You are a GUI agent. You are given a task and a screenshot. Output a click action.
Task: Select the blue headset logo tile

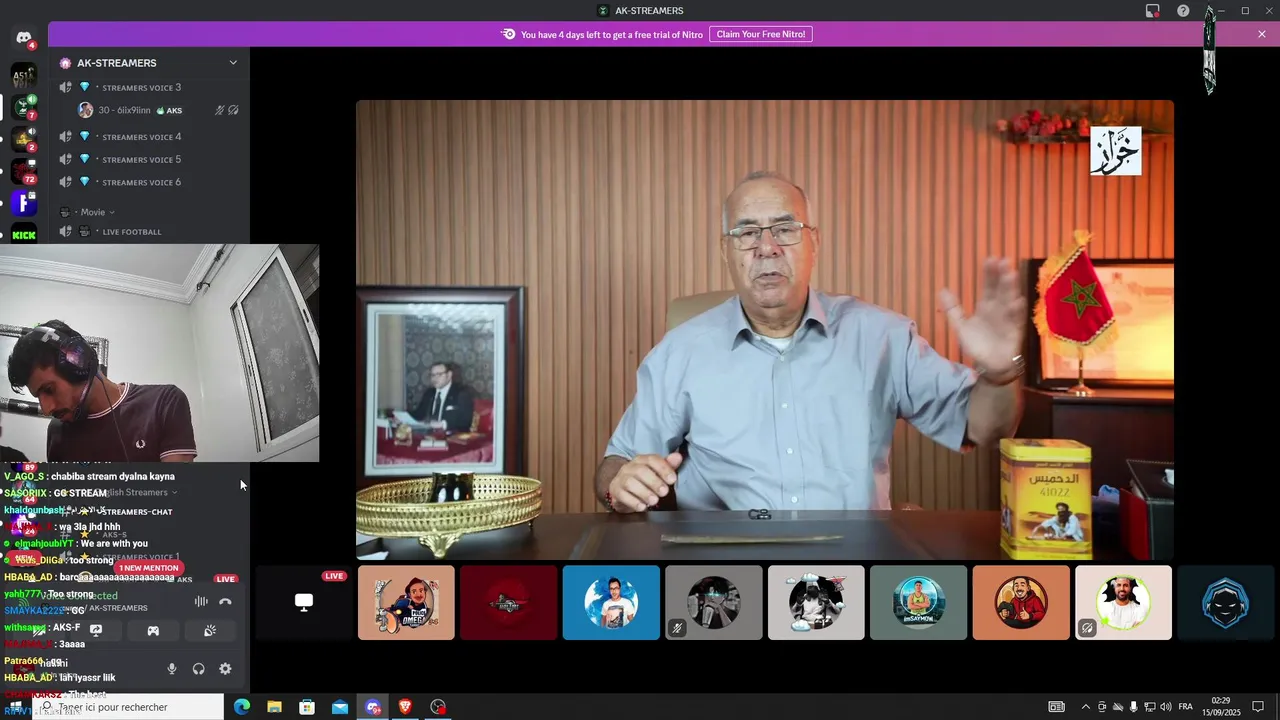click(x=1226, y=602)
